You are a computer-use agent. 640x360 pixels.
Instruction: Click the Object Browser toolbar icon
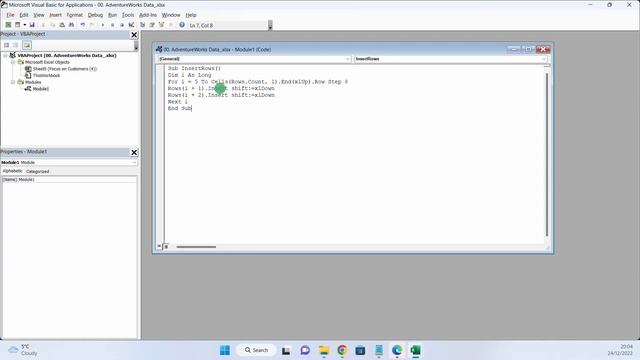161,25
